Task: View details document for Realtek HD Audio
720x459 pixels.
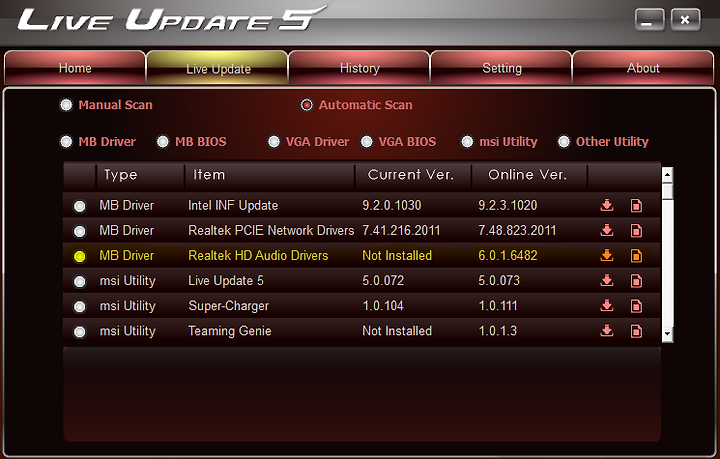Action: pos(636,255)
